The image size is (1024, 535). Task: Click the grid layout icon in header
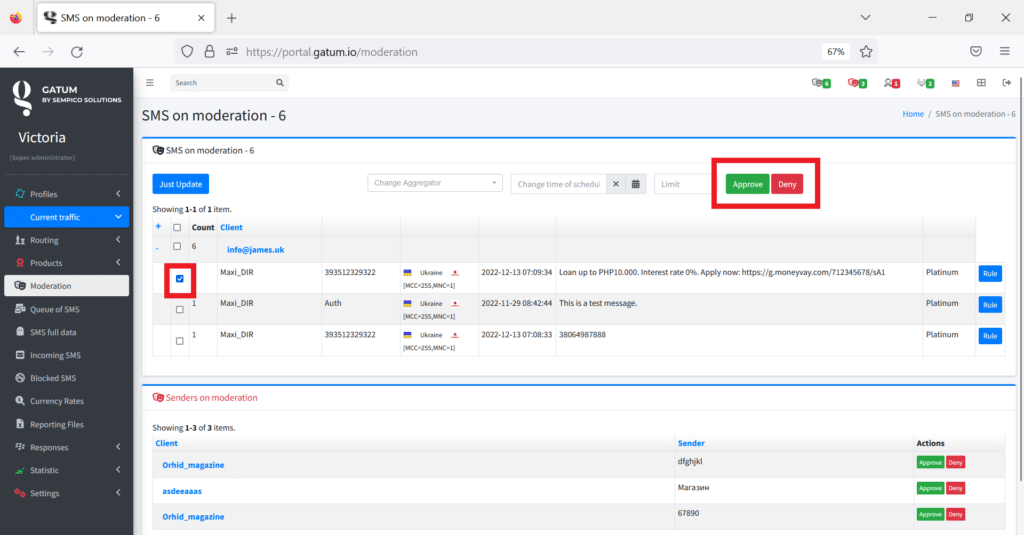[981, 83]
